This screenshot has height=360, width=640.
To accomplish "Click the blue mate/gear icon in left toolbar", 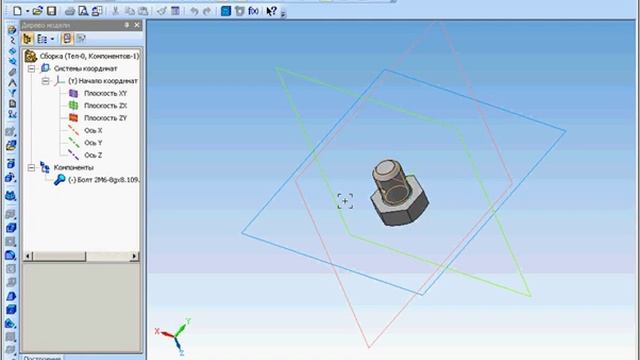I will pyautogui.click(x=11, y=177).
